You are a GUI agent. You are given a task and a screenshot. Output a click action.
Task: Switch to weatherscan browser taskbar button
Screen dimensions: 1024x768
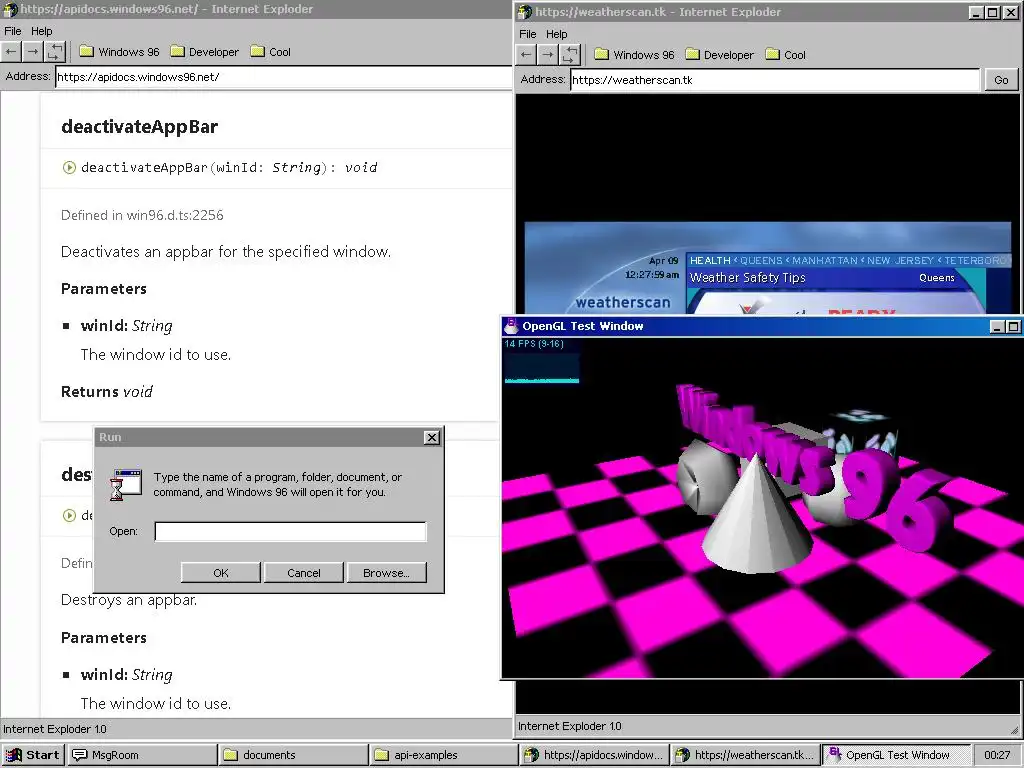click(746, 755)
